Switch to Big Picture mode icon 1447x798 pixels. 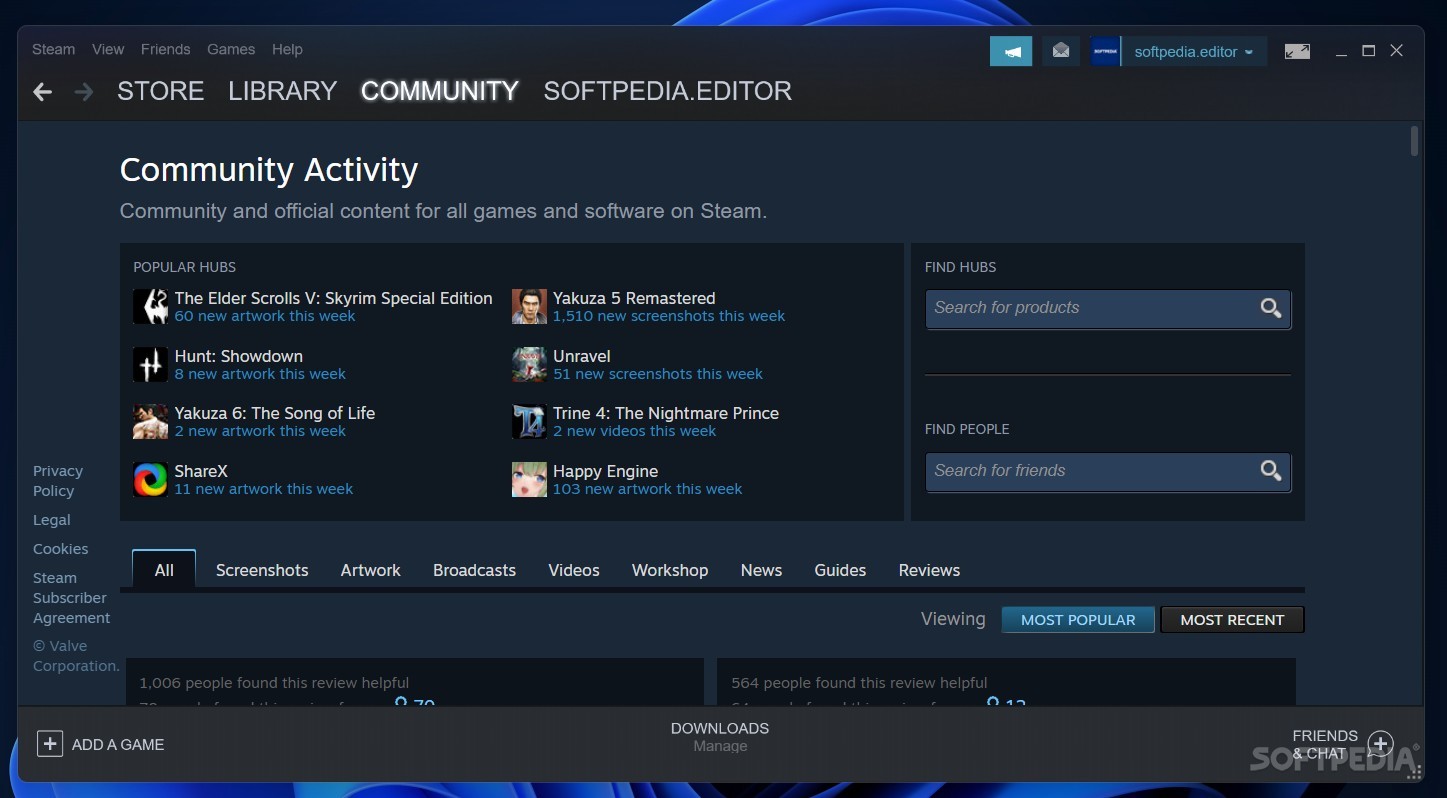1297,51
